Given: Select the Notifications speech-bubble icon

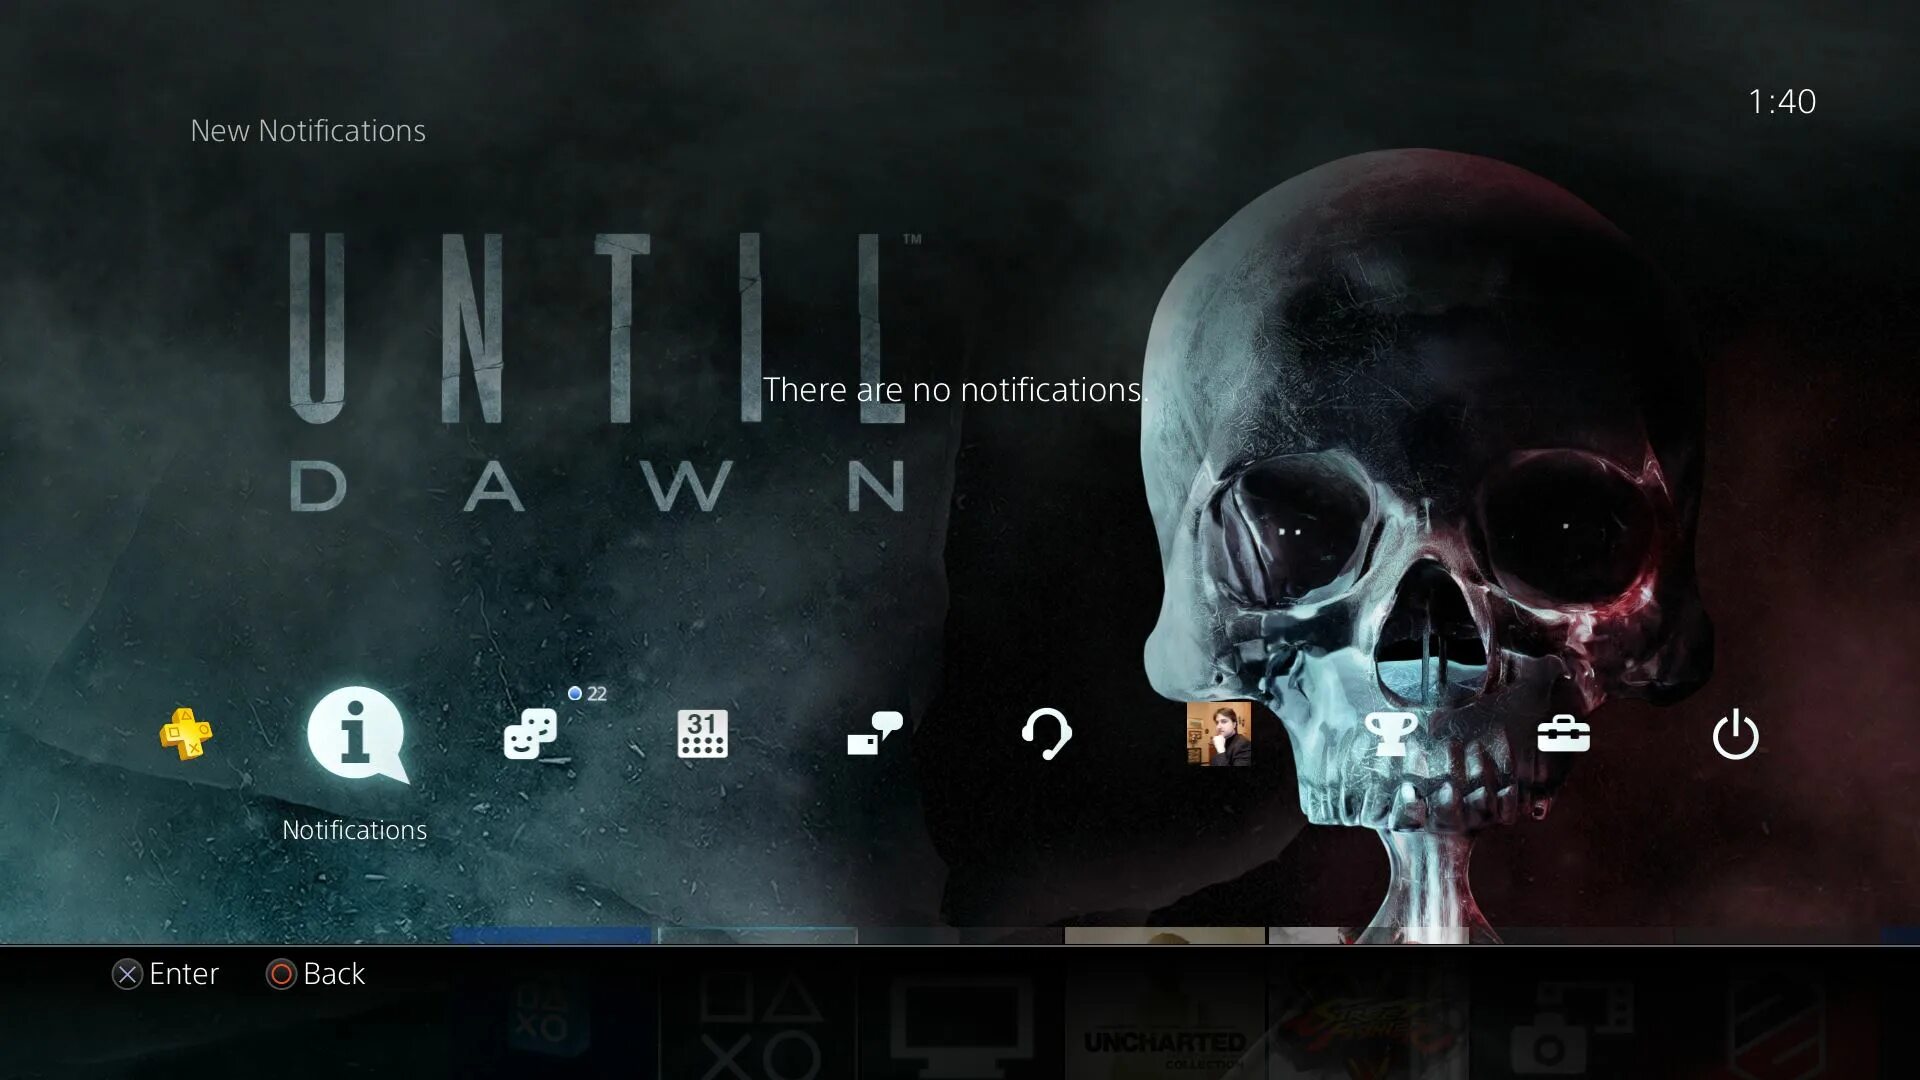Looking at the screenshot, I should tap(357, 735).
